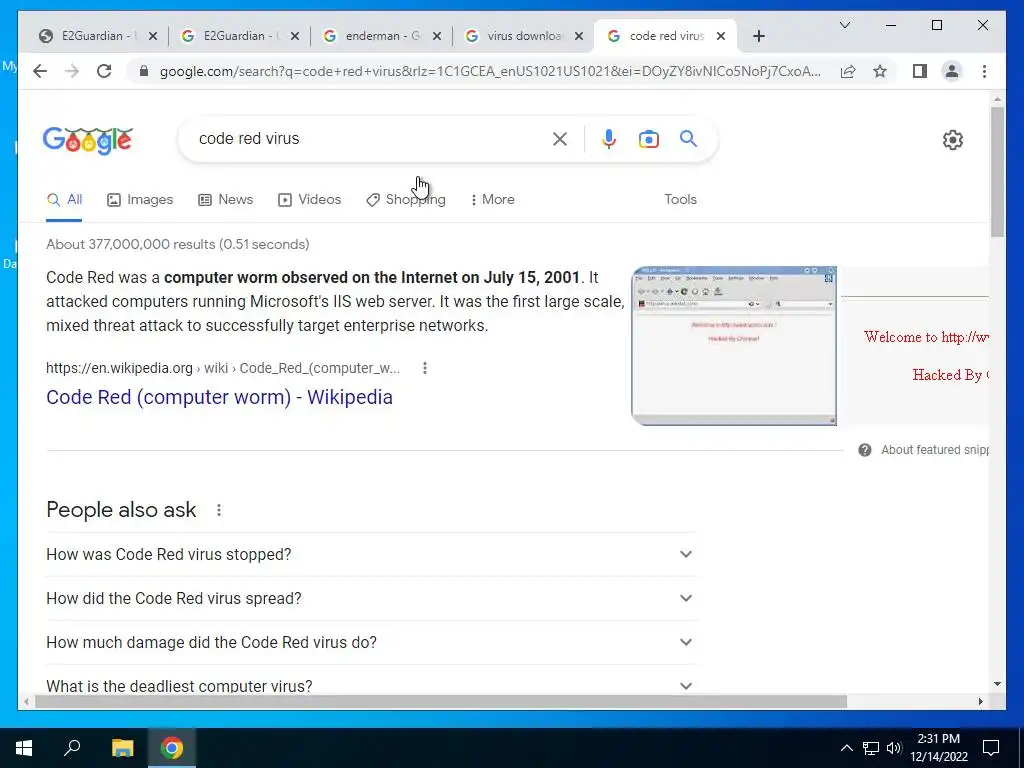Open the Windows notification center

991,748
